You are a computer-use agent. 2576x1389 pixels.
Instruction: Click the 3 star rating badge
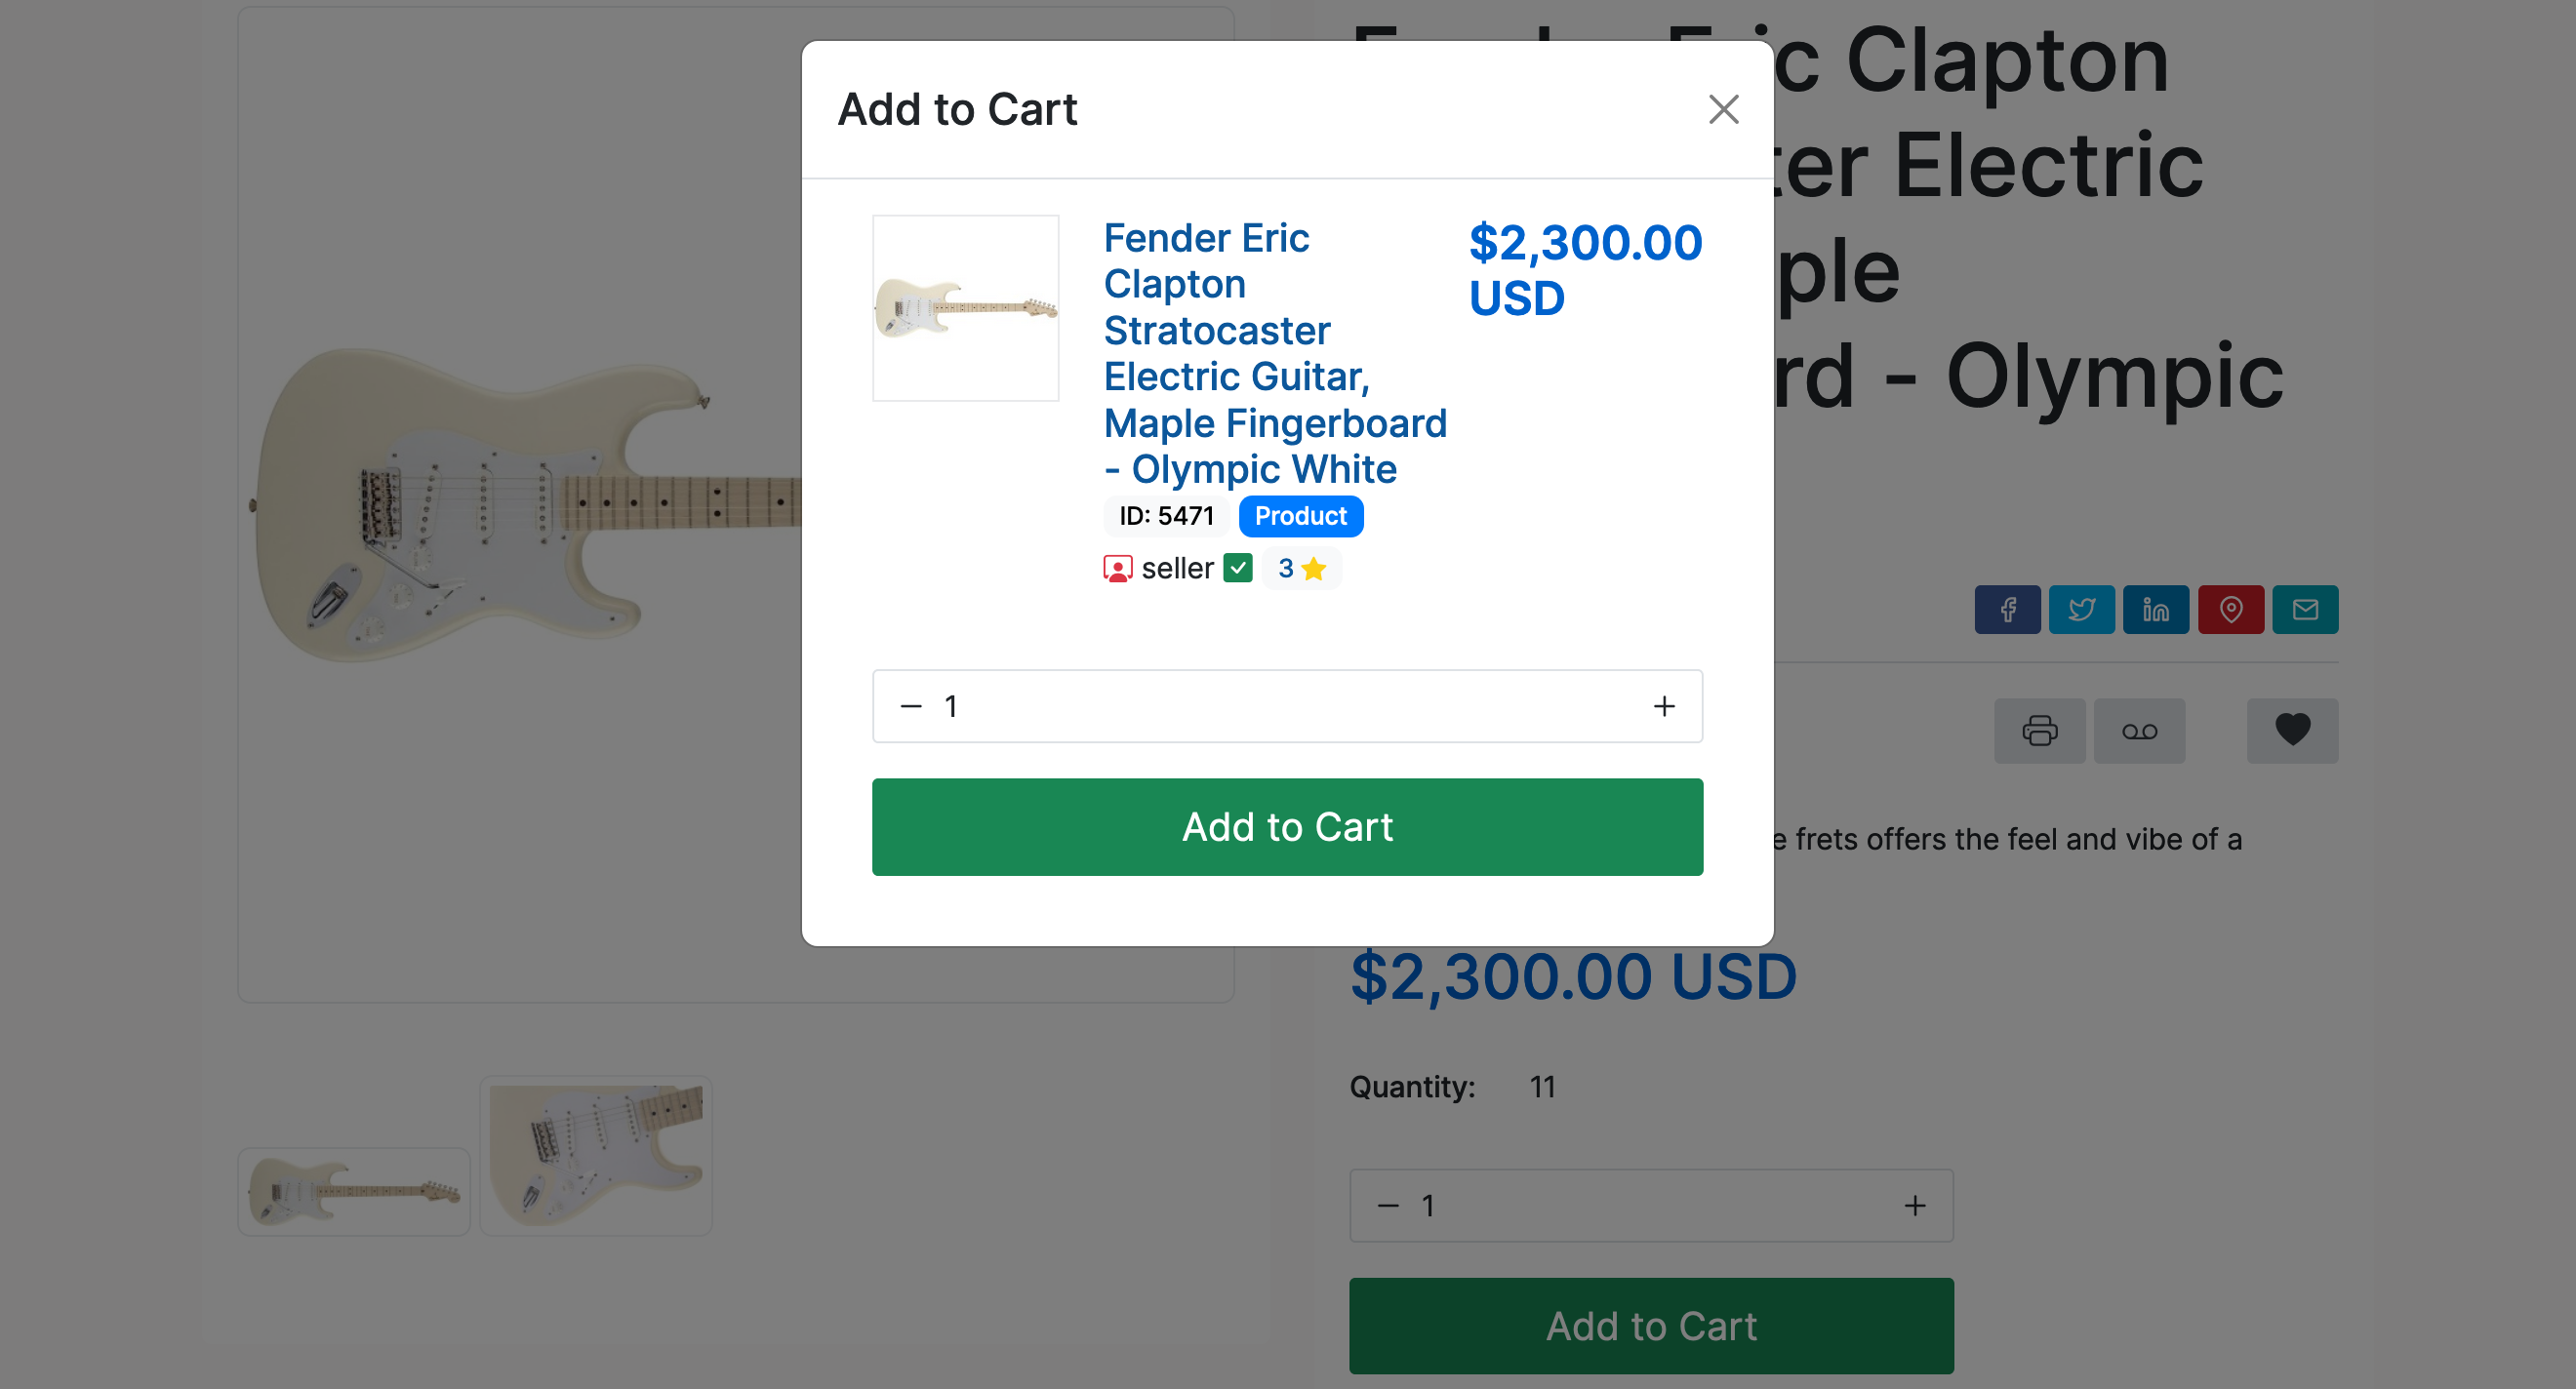[1301, 568]
